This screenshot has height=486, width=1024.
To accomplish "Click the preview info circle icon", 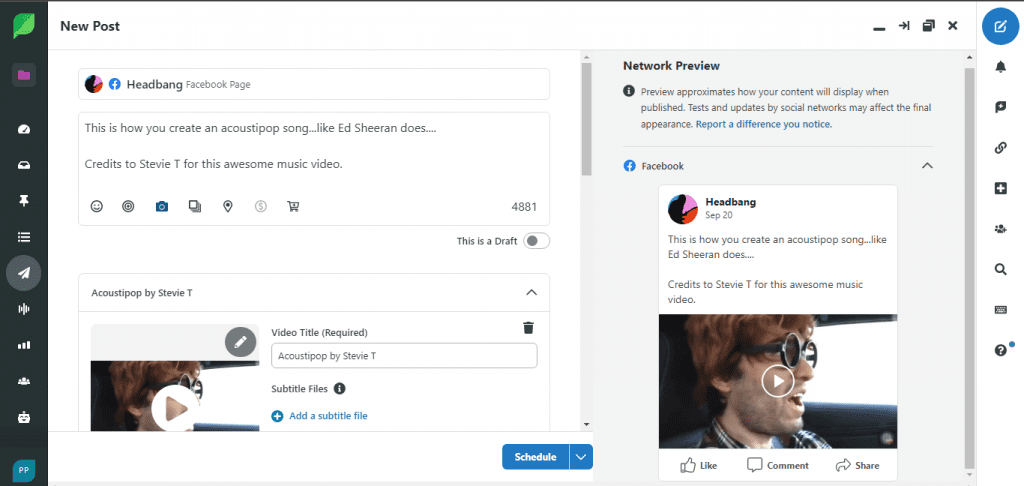I will [628, 90].
